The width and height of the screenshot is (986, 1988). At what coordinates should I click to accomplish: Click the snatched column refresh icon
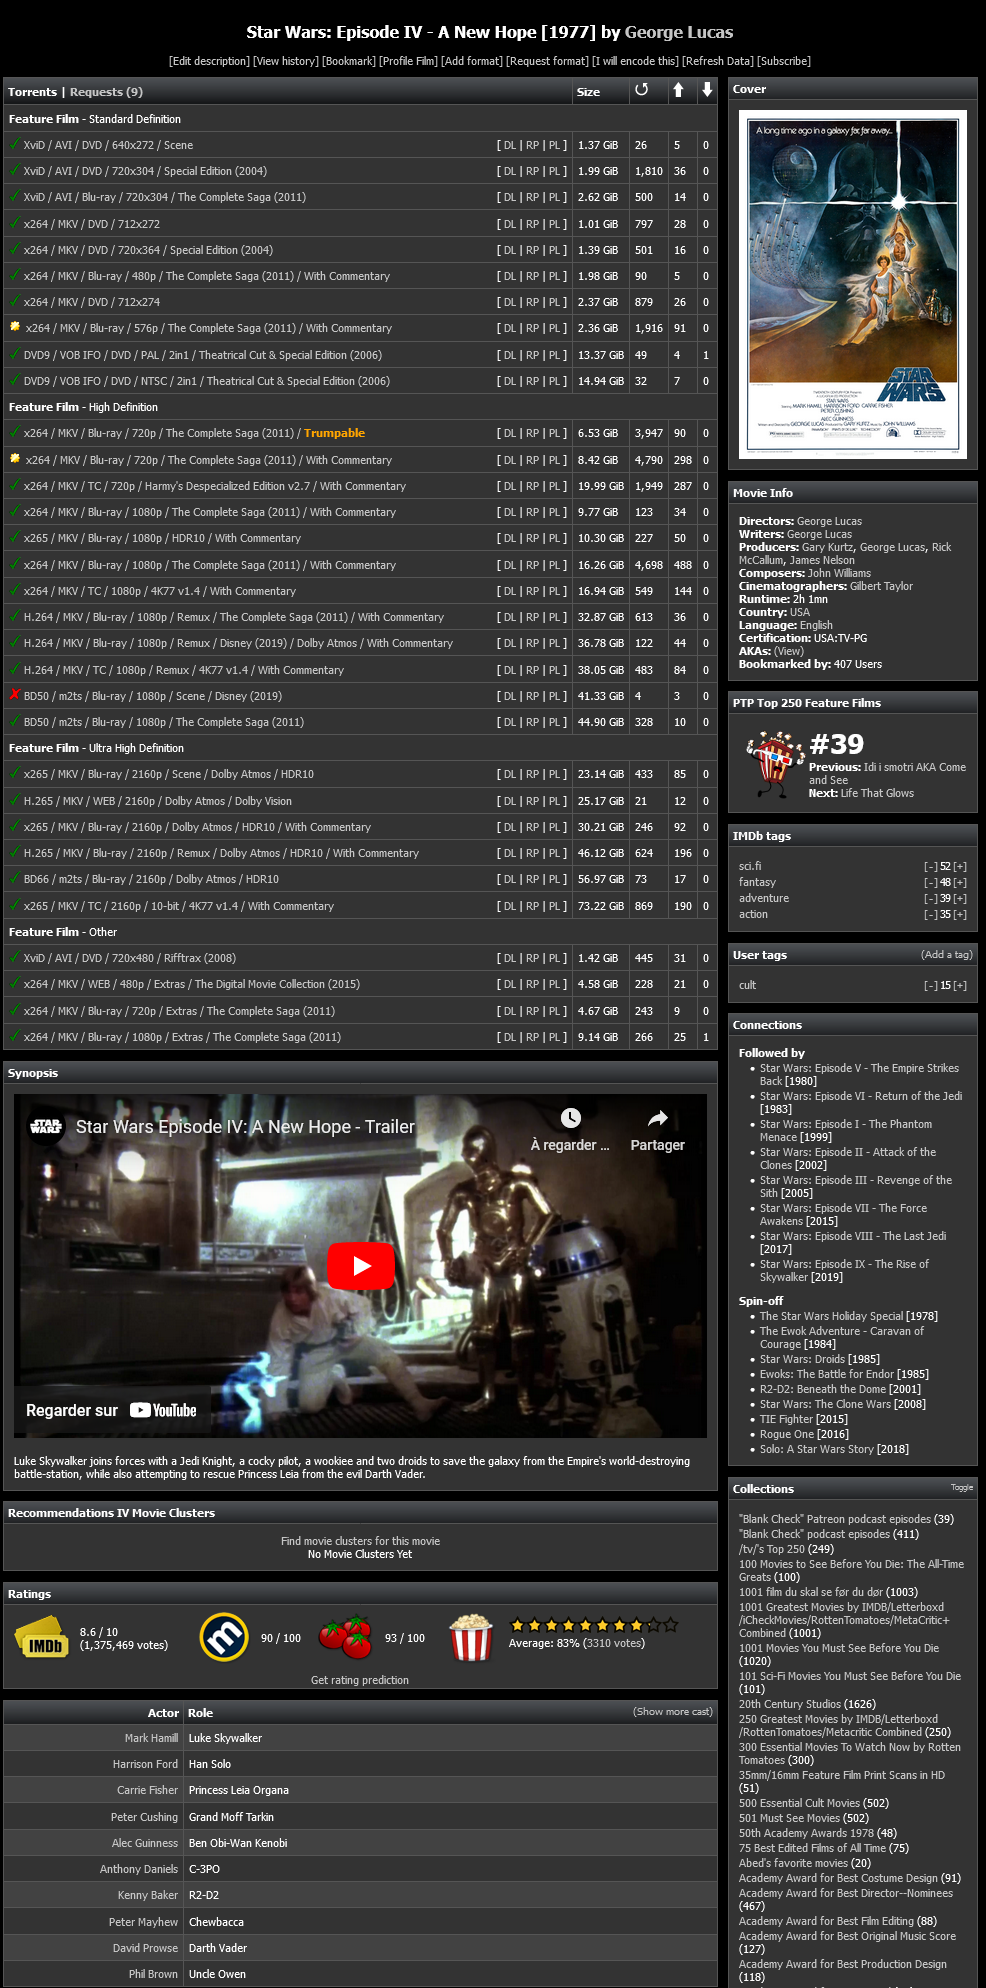[641, 90]
